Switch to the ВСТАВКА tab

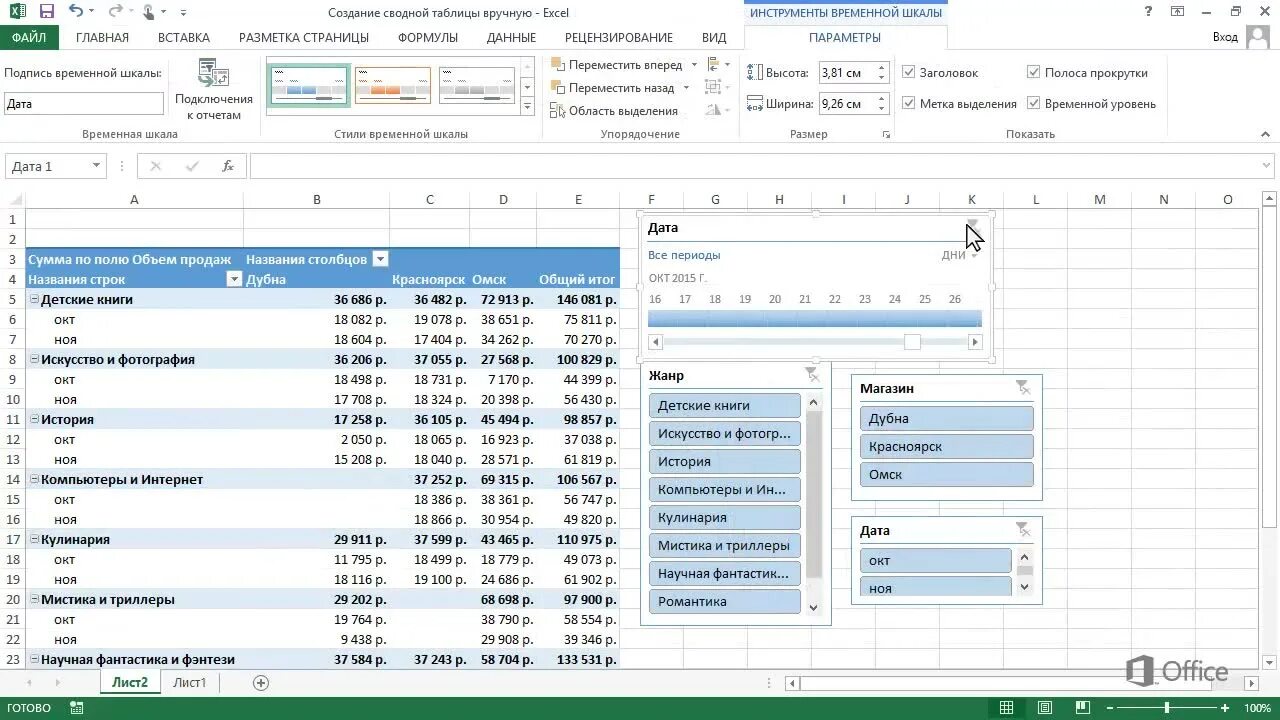click(184, 37)
